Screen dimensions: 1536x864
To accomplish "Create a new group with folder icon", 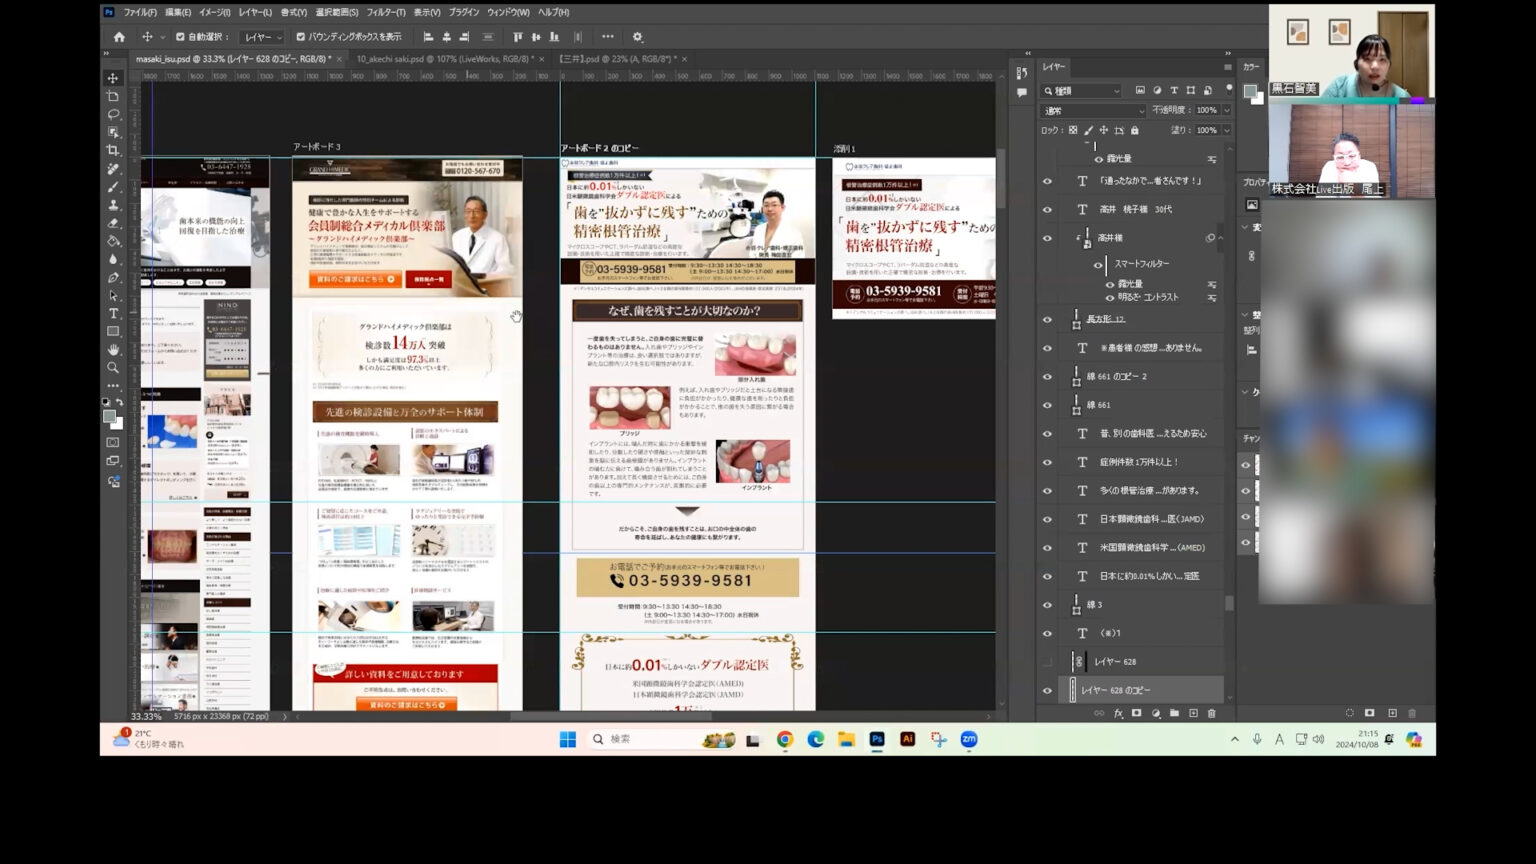I will pos(1174,713).
